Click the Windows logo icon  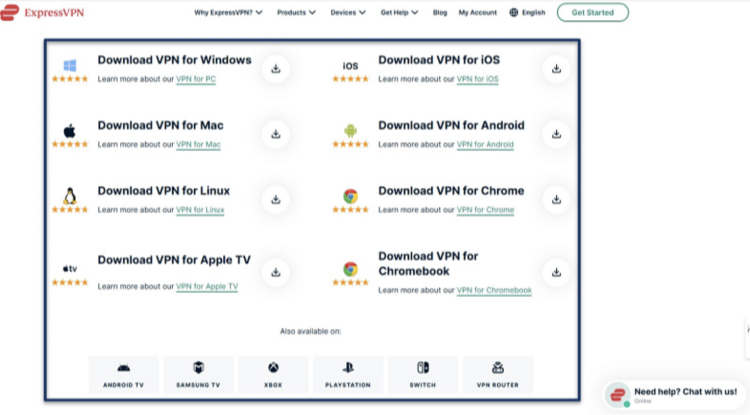(70, 66)
